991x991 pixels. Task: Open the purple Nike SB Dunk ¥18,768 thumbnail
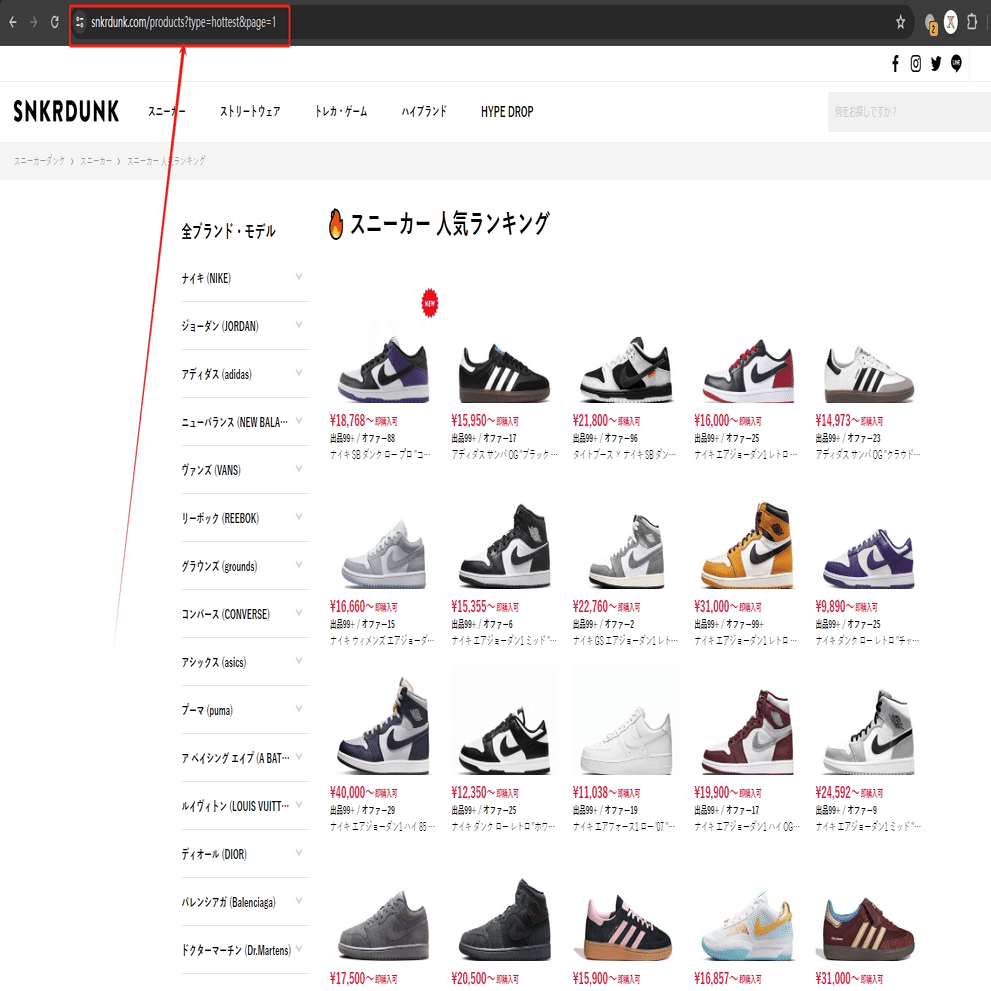pos(383,370)
